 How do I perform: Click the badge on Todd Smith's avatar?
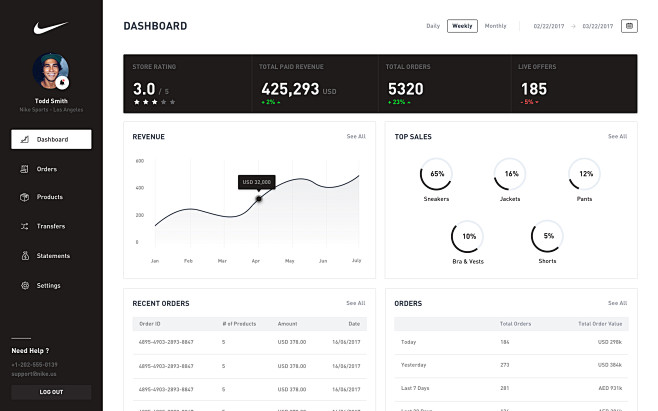coord(63,82)
